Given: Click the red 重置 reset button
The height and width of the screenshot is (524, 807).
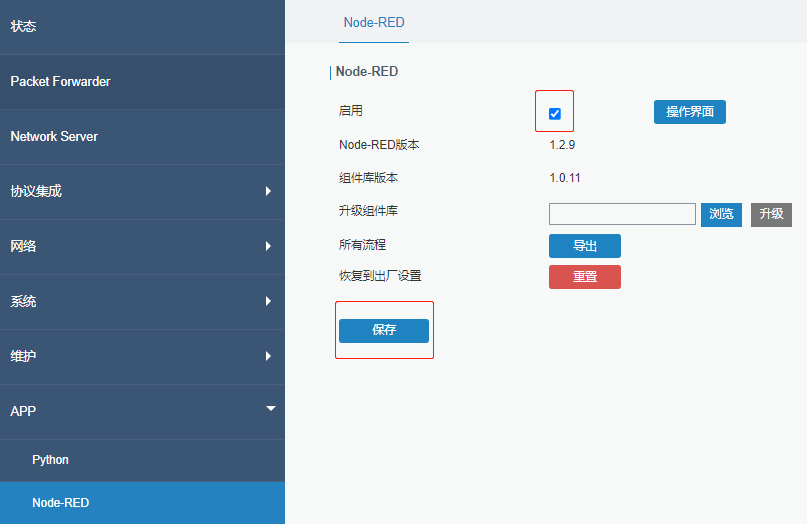Looking at the screenshot, I should 585,277.
